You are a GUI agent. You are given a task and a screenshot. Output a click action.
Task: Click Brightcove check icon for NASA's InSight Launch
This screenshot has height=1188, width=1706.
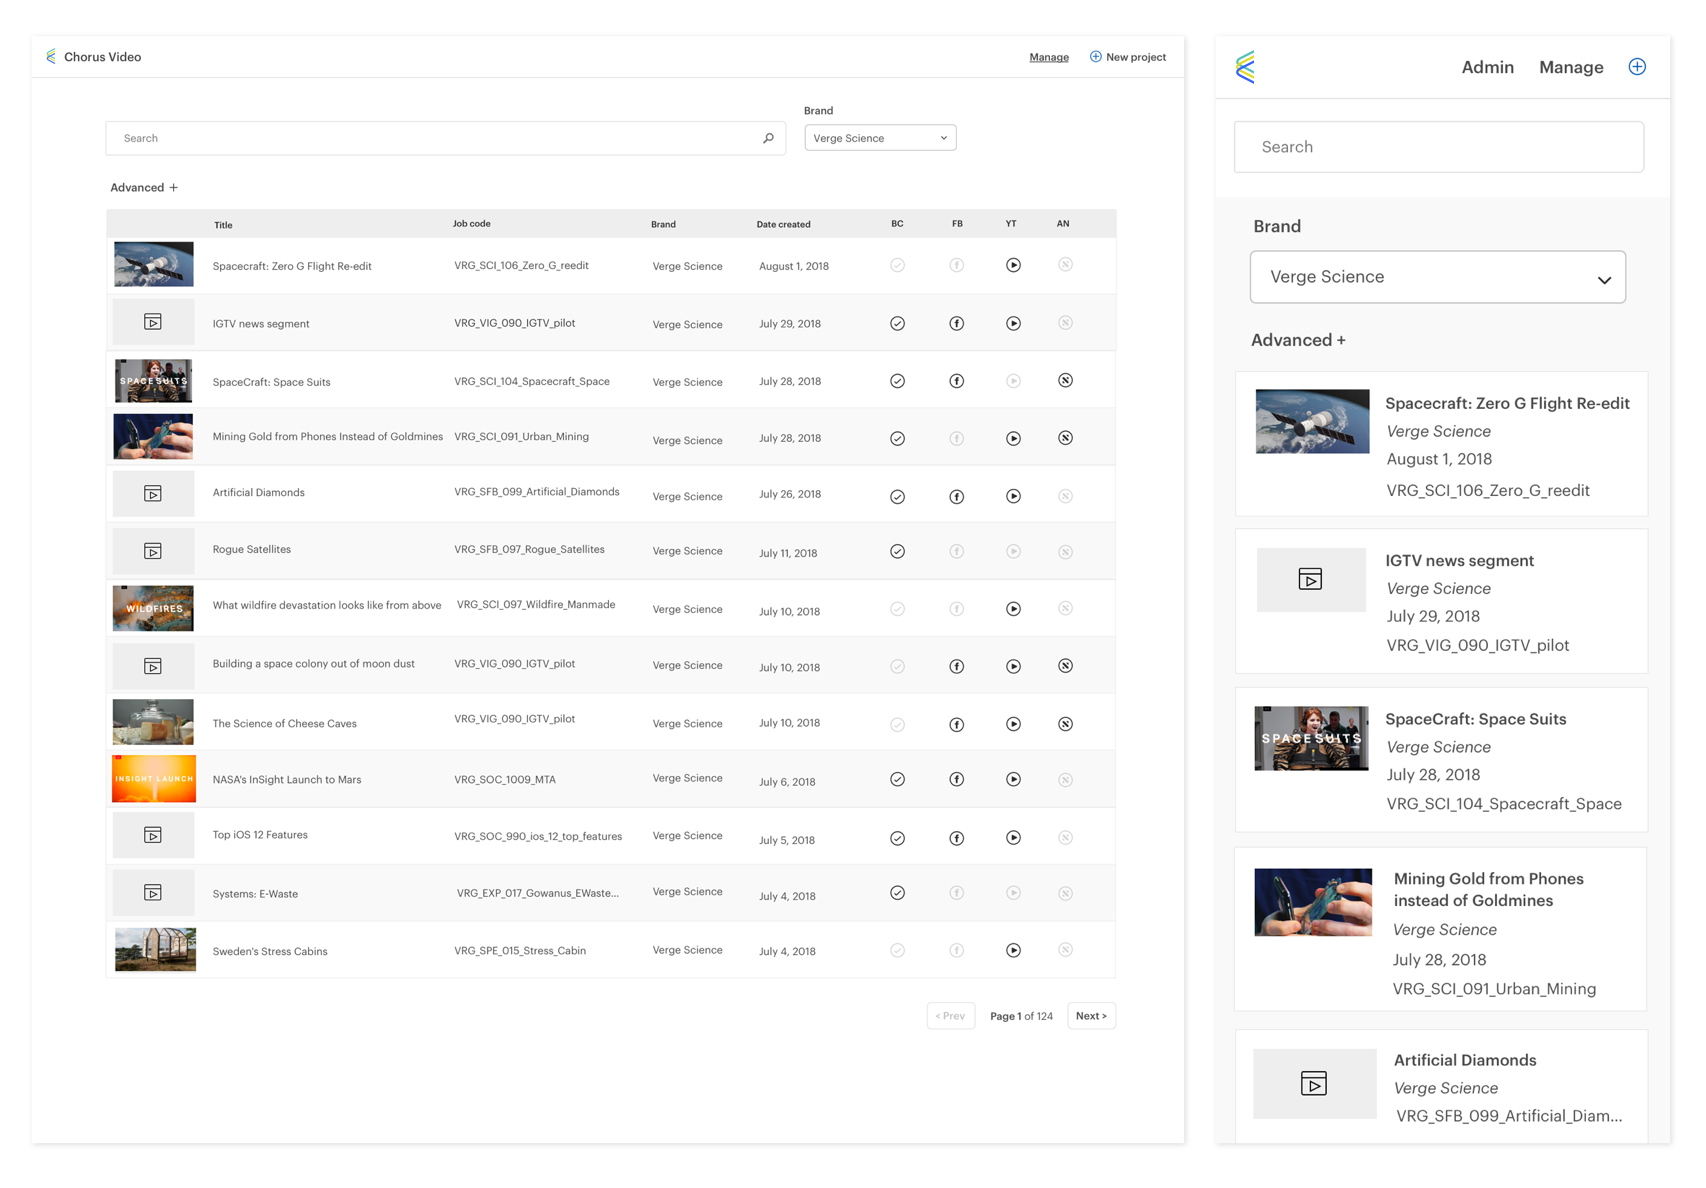coord(897,779)
